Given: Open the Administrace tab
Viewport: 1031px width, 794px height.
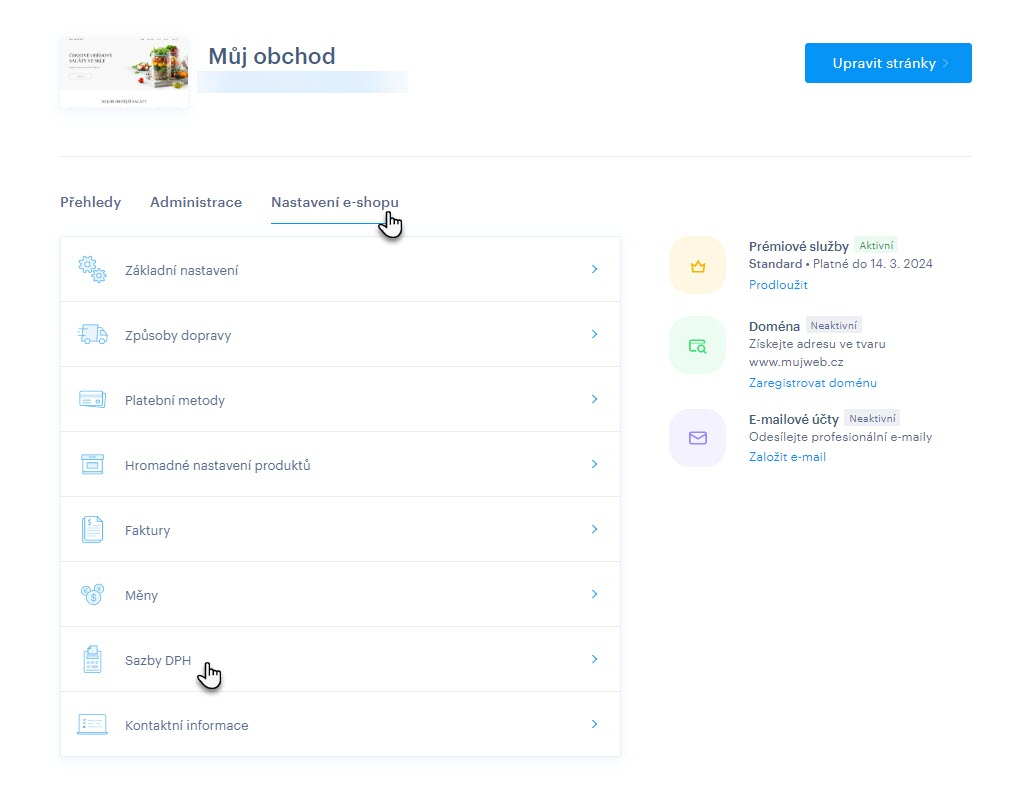Looking at the screenshot, I should point(196,202).
